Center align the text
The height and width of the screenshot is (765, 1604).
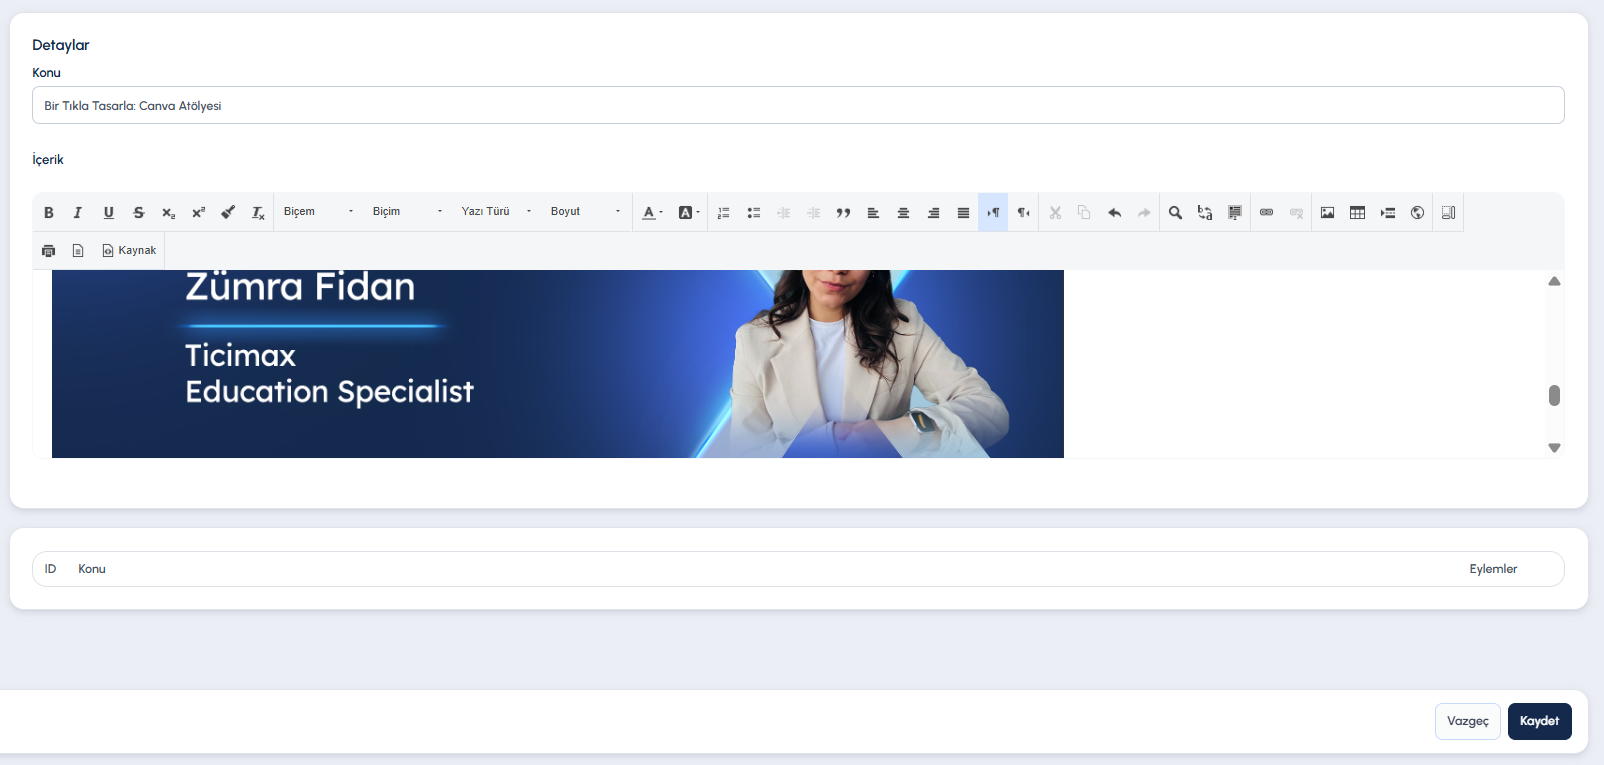[x=903, y=212]
